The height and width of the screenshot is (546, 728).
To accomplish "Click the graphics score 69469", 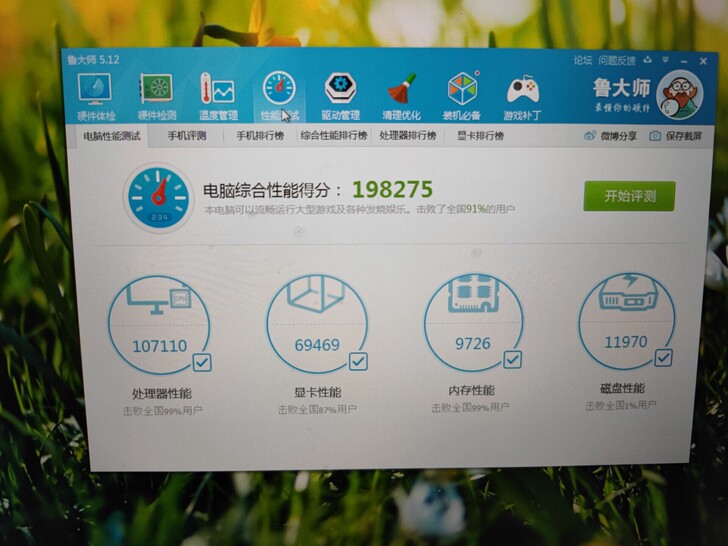I will (317, 344).
